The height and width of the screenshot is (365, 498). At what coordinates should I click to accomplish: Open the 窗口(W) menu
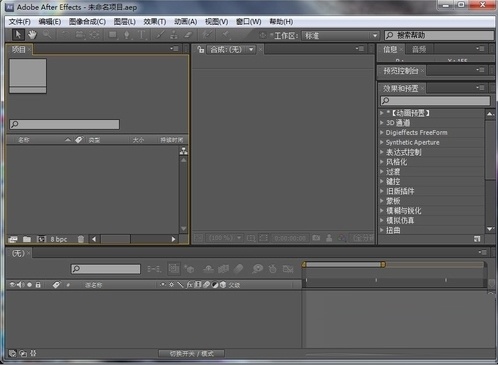(249, 22)
